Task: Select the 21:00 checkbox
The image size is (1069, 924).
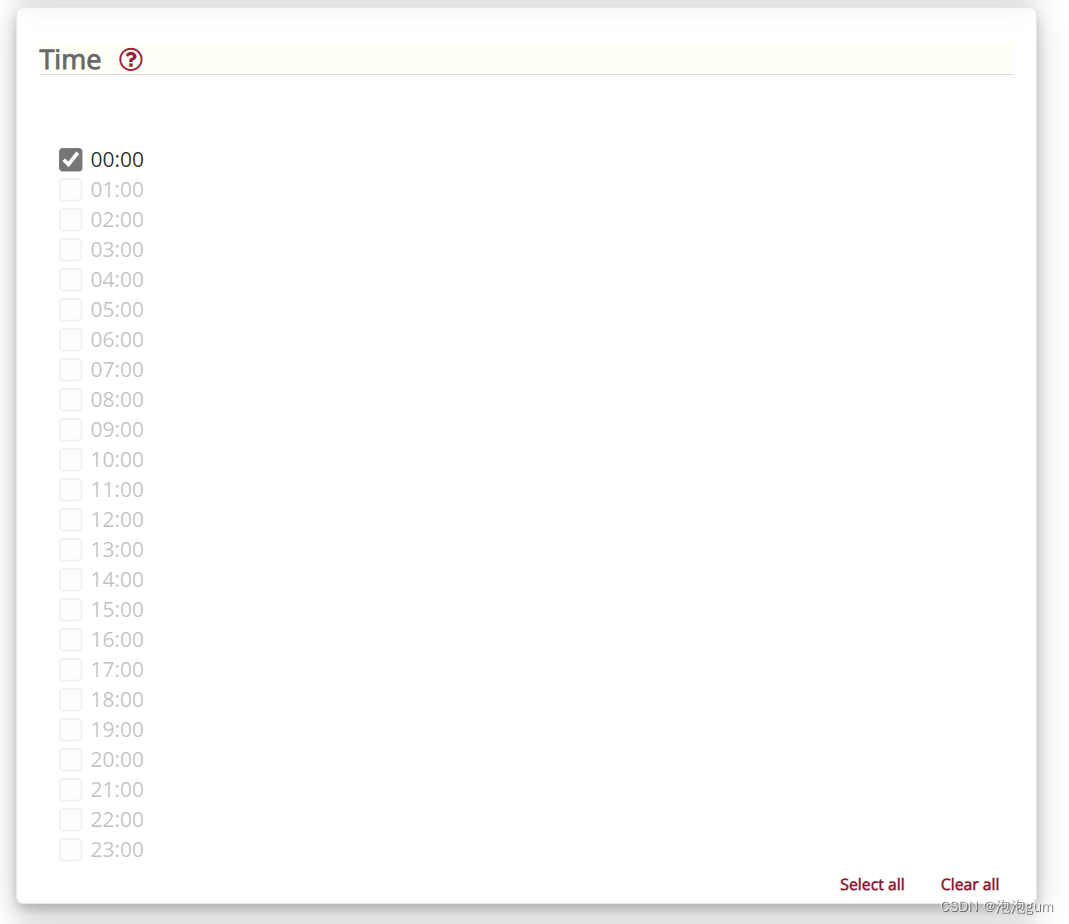Action: [x=71, y=790]
